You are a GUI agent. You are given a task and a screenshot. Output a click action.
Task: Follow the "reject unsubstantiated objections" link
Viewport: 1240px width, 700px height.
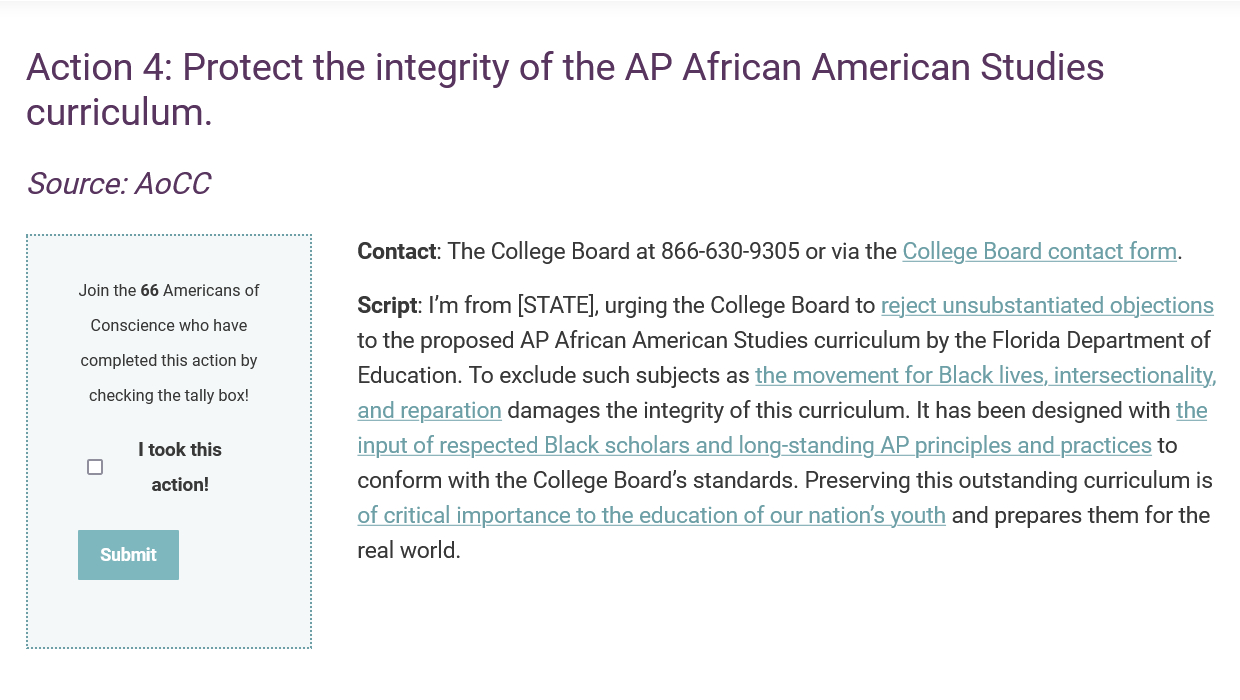click(1047, 305)
